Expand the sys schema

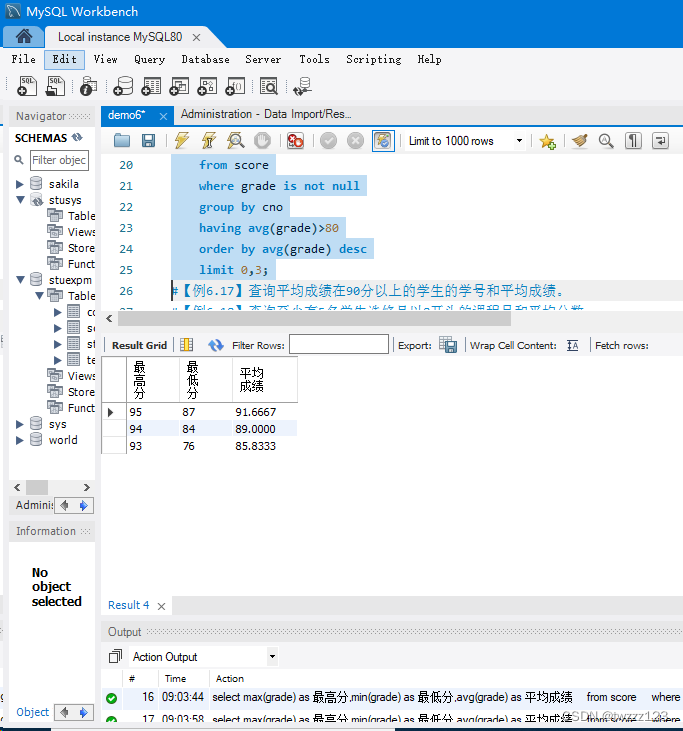pos(20,424)
